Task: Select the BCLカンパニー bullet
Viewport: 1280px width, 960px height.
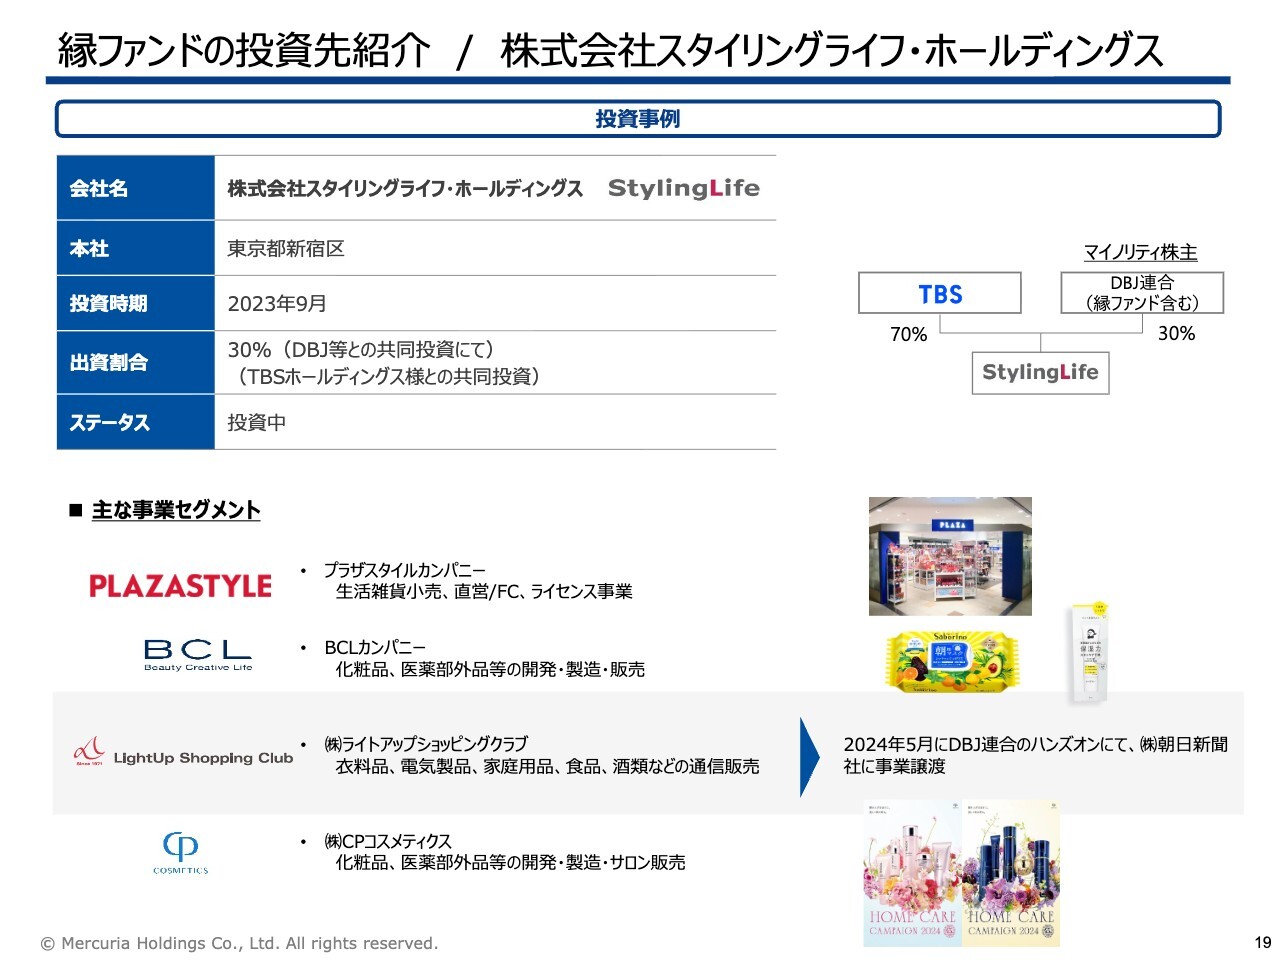Action: [375, 648]
